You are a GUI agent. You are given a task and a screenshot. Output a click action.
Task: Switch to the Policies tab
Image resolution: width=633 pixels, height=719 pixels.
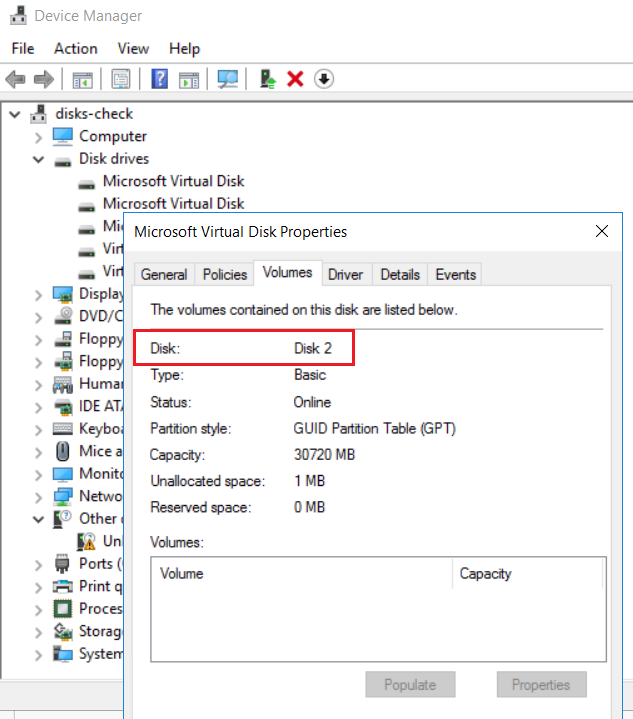(x=225, y=274)
